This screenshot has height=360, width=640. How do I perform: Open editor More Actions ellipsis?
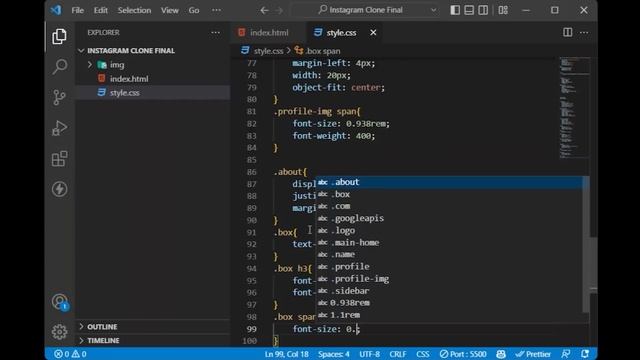tap(584, 32)
